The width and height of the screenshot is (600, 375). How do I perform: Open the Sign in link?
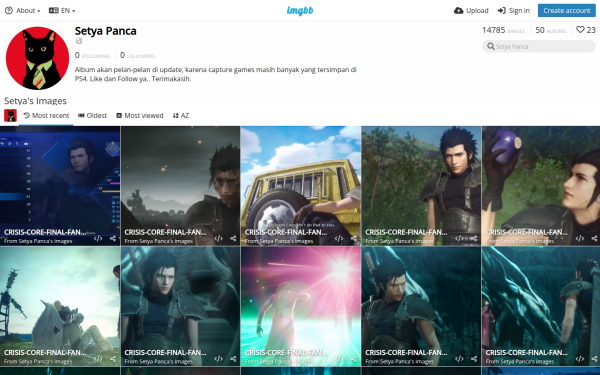click(x=514, y=11)
